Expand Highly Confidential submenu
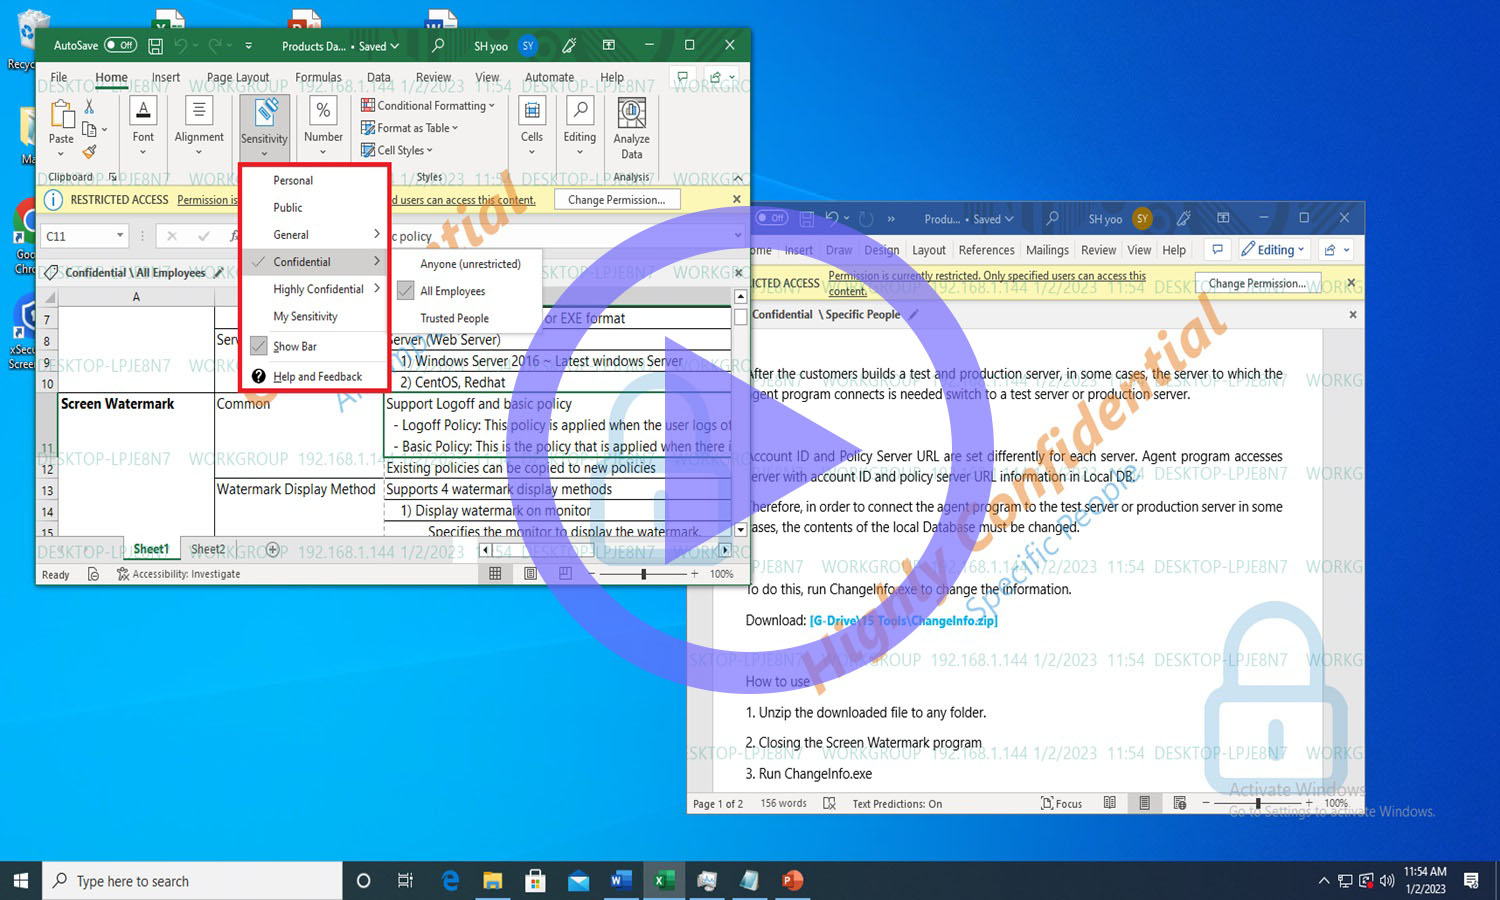This screenshot has width=1500, height=900. point(318,289)
